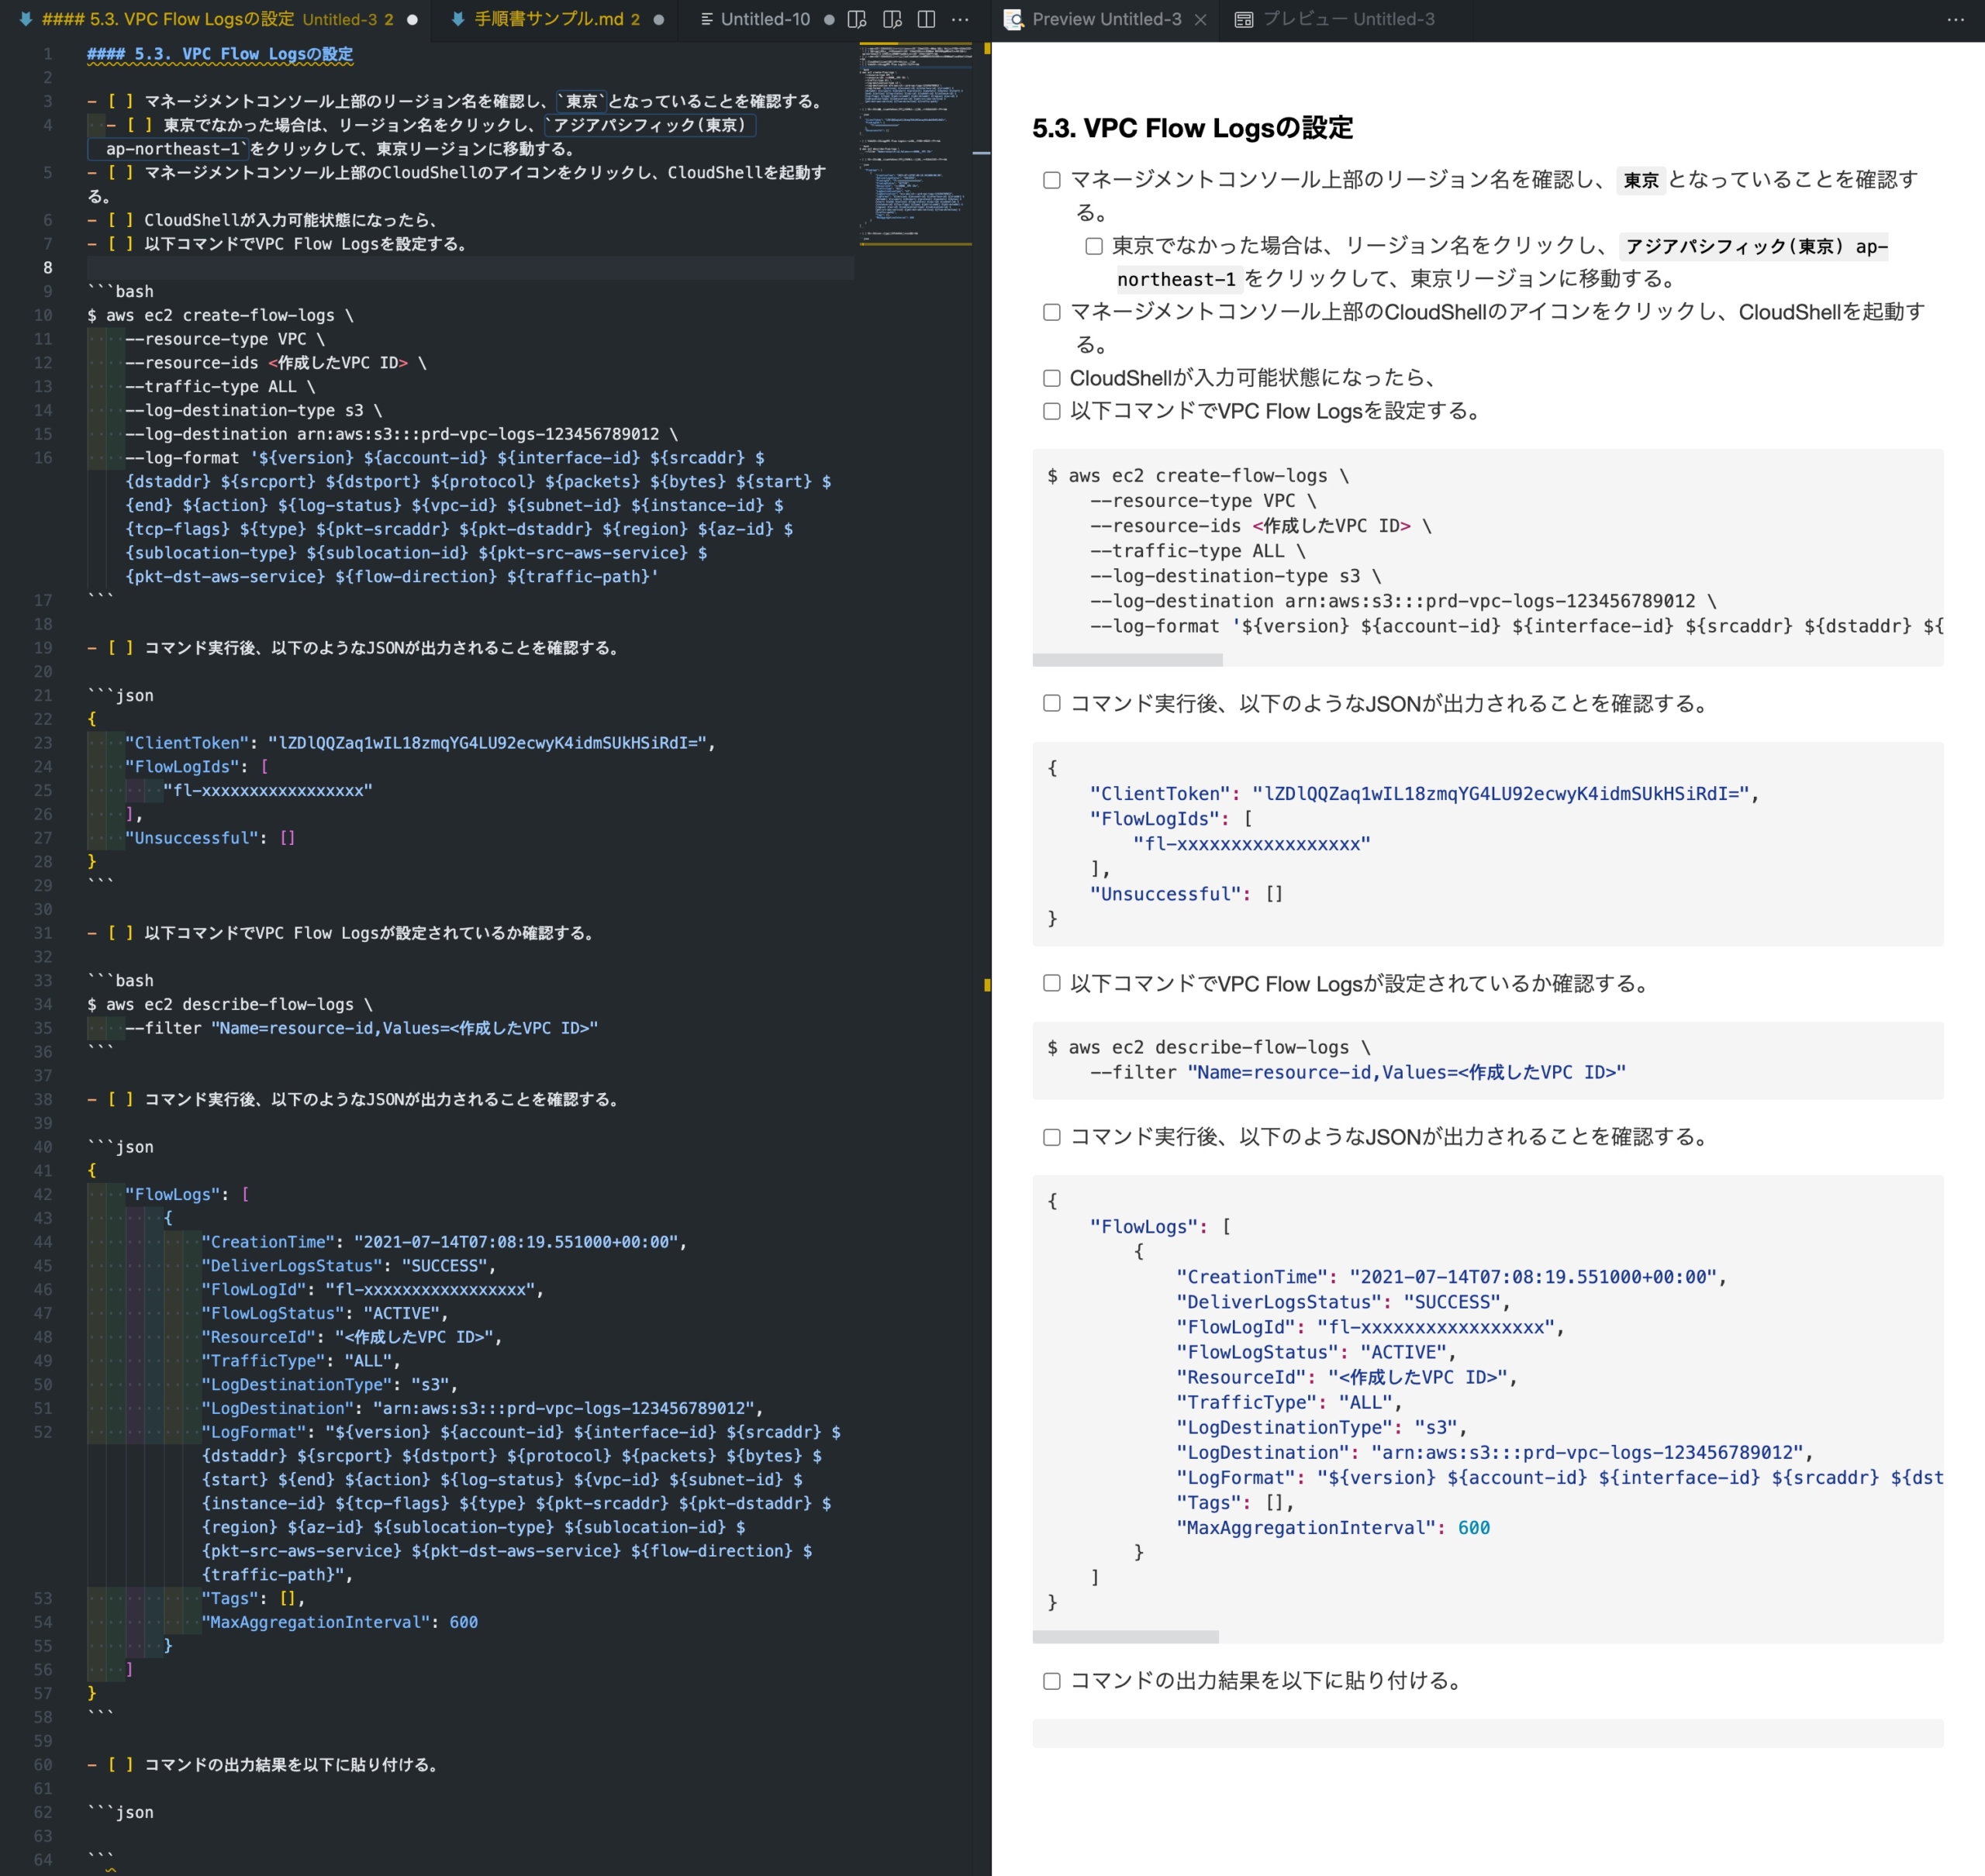Open More Actions menu of right preview group
Image resolution: width=1985 pixels, height=1876 pixels.
(x=1956, y=19)
